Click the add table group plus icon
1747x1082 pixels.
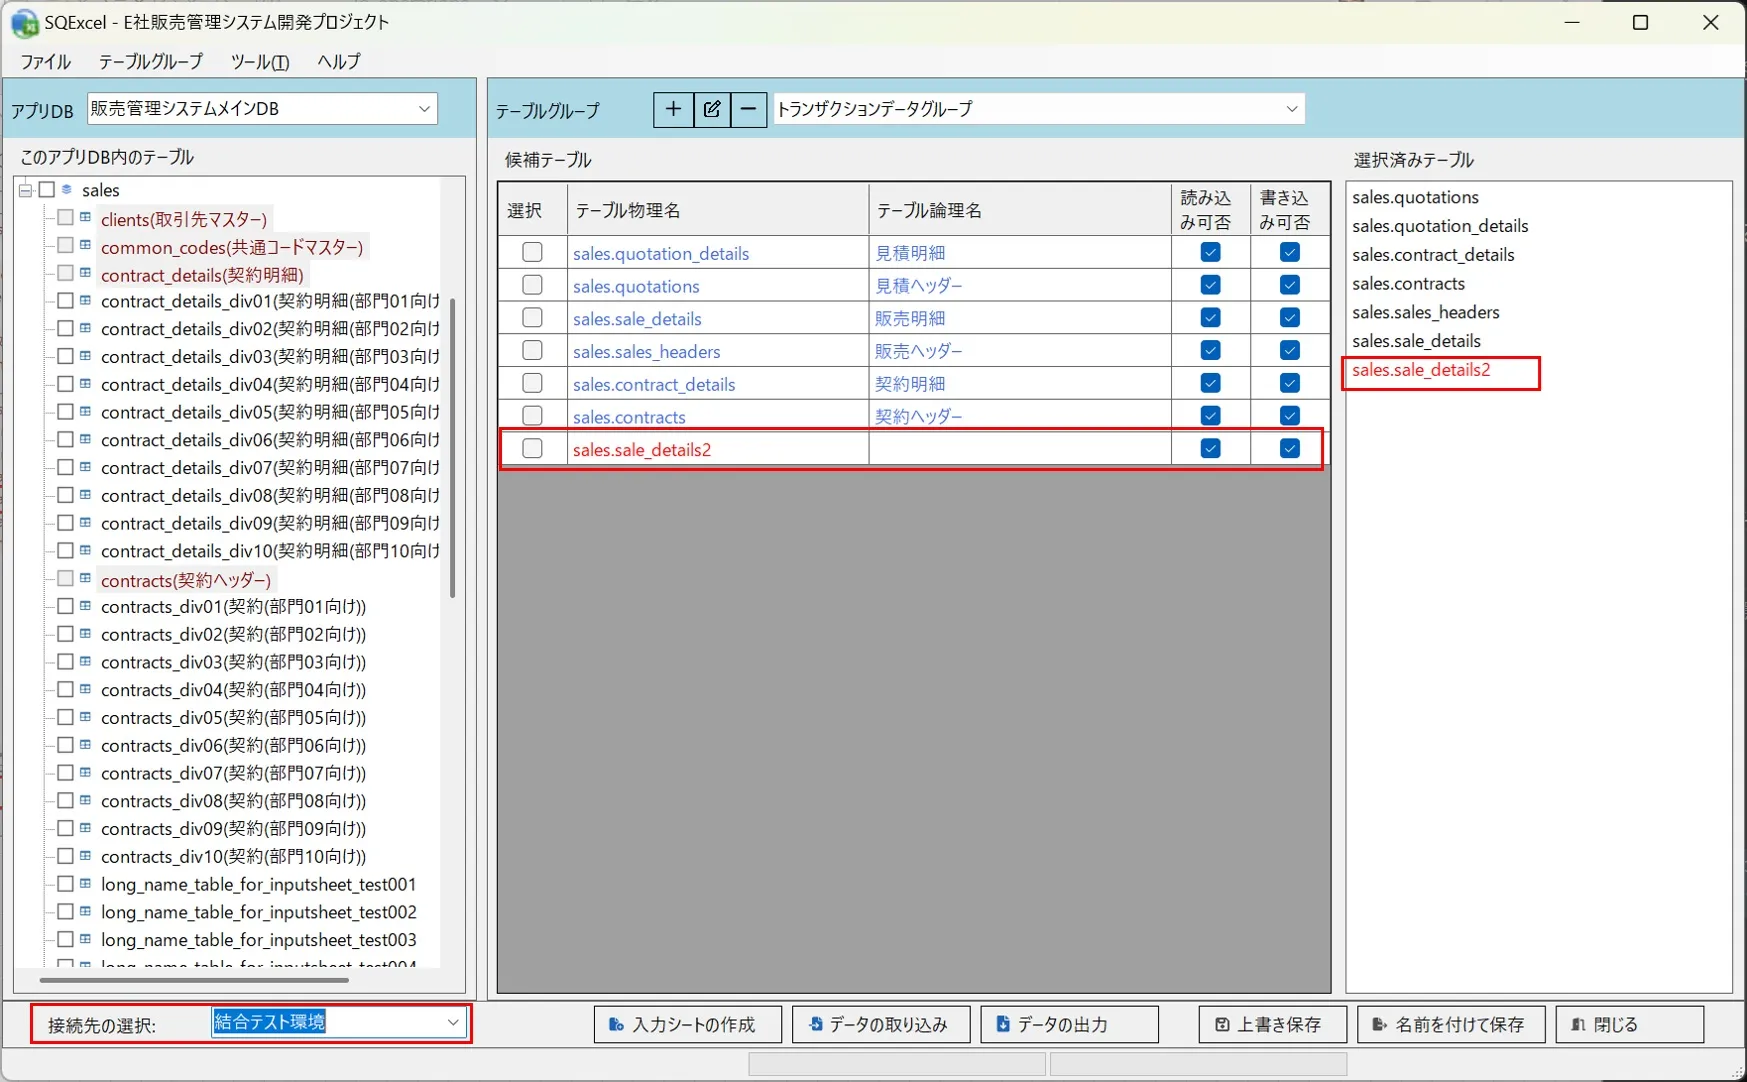pyautogui.click(x=673, y=109)
